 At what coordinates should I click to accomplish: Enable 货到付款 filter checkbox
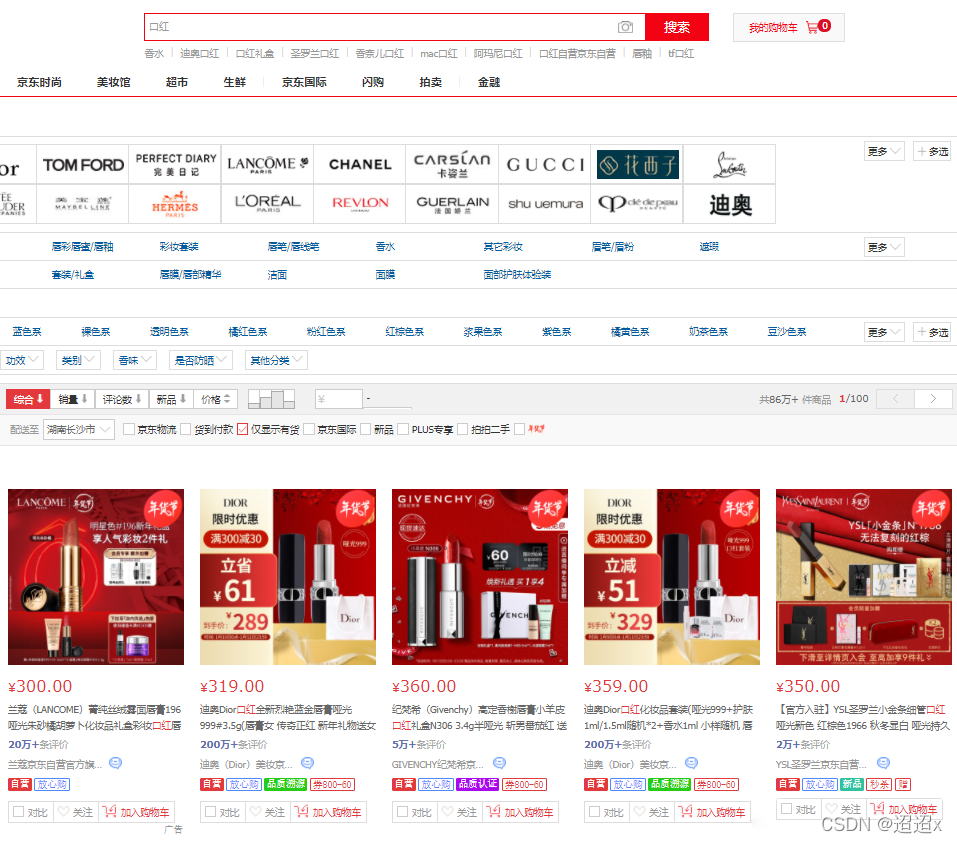pyautogui.click(x=186, y=429)
